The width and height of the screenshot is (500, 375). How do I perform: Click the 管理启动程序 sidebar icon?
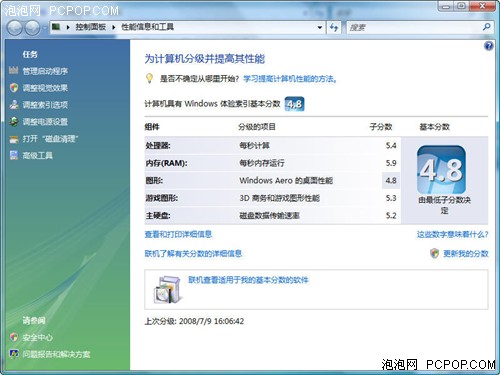[14, 70]
